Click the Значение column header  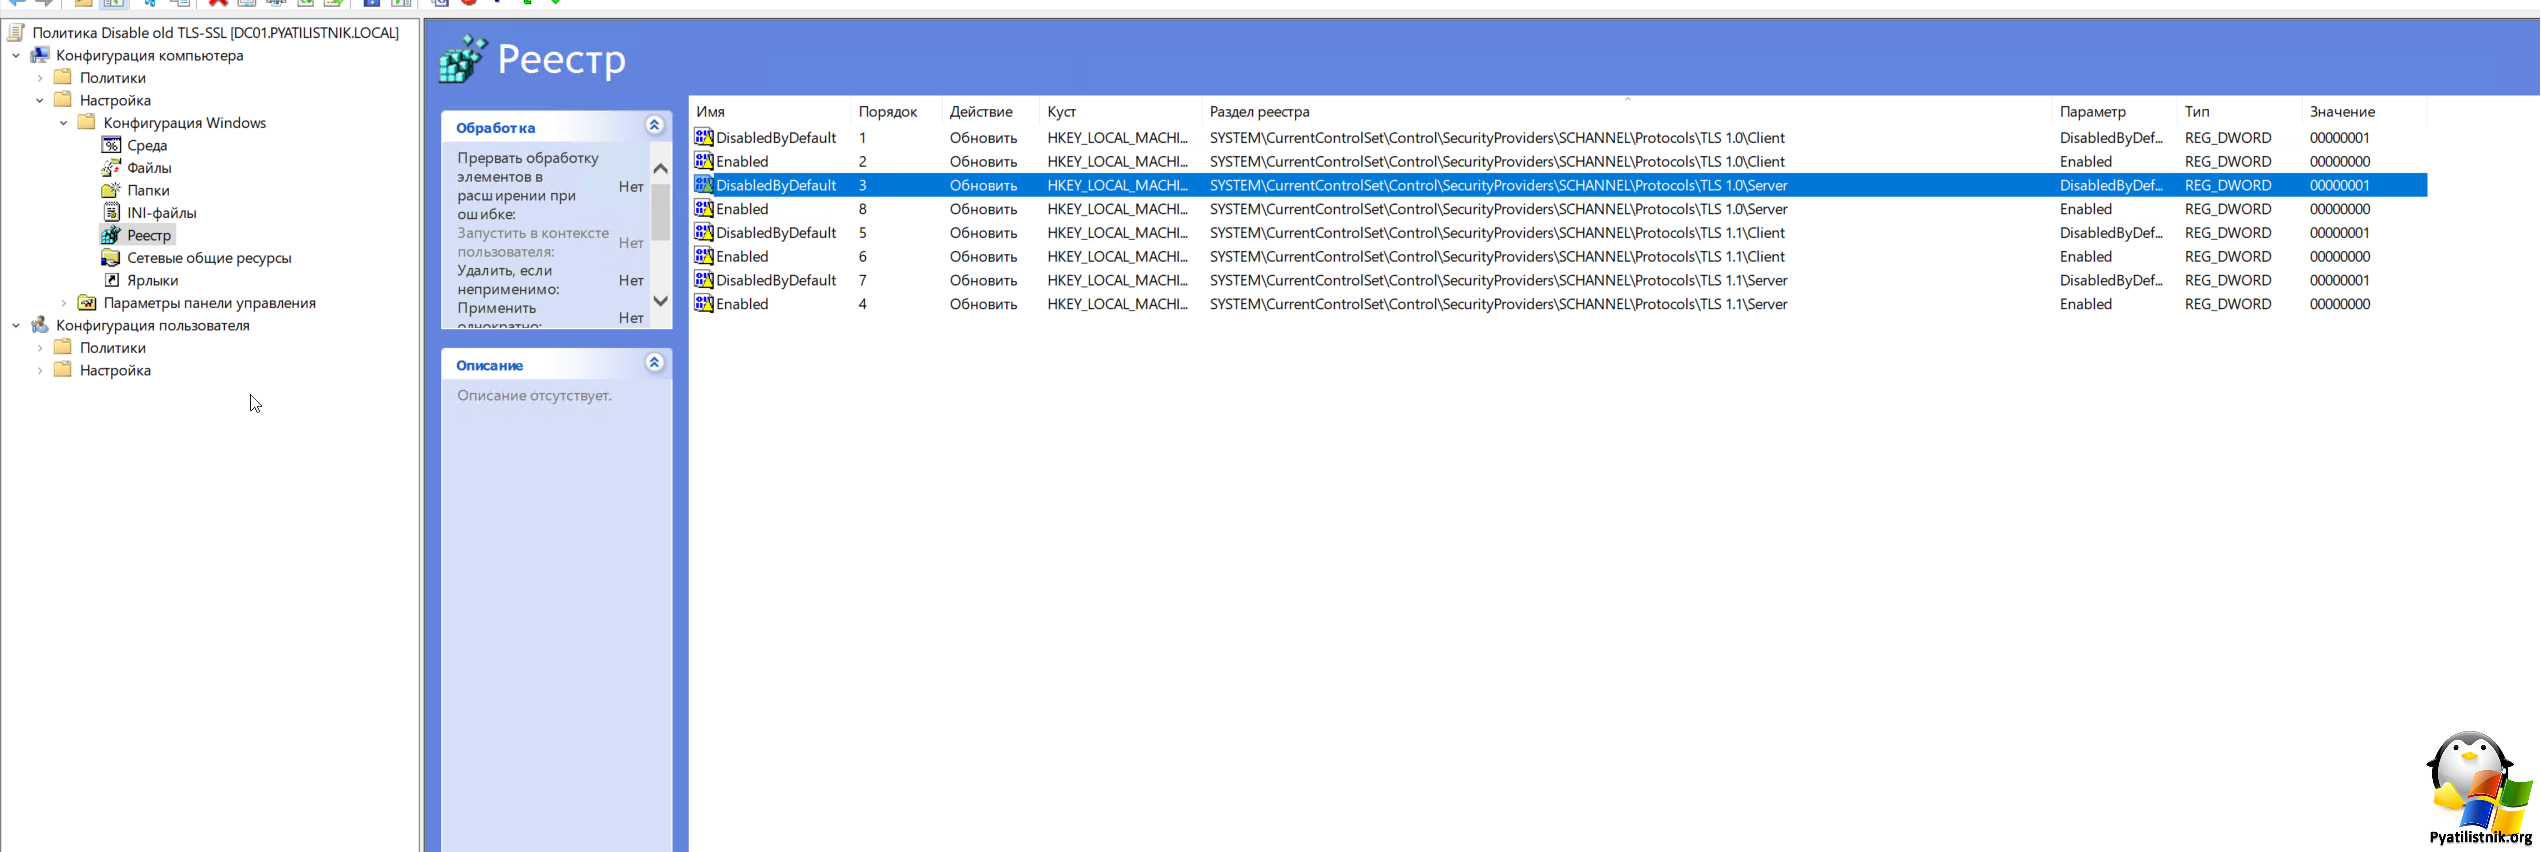(x=2341, y=112)
